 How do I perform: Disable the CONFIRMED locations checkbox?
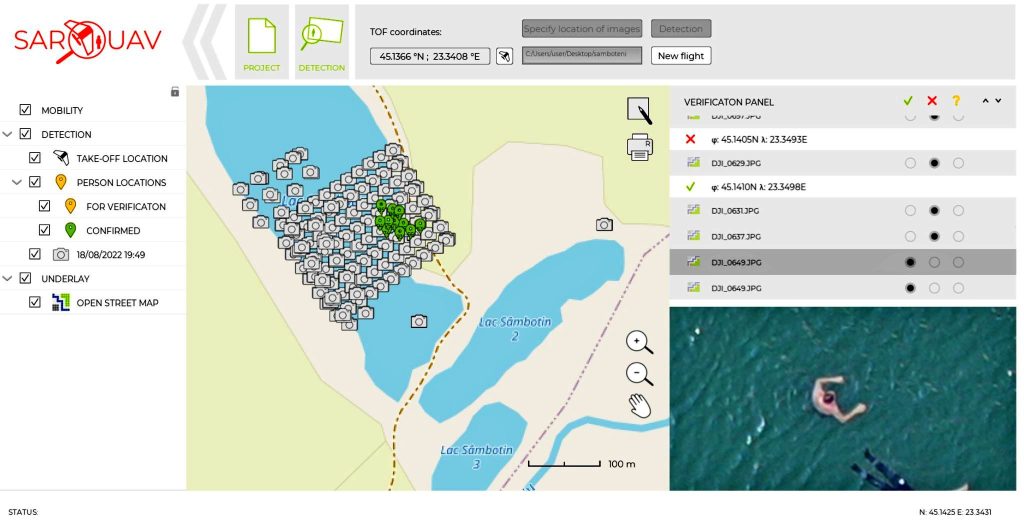pos(44,230)
